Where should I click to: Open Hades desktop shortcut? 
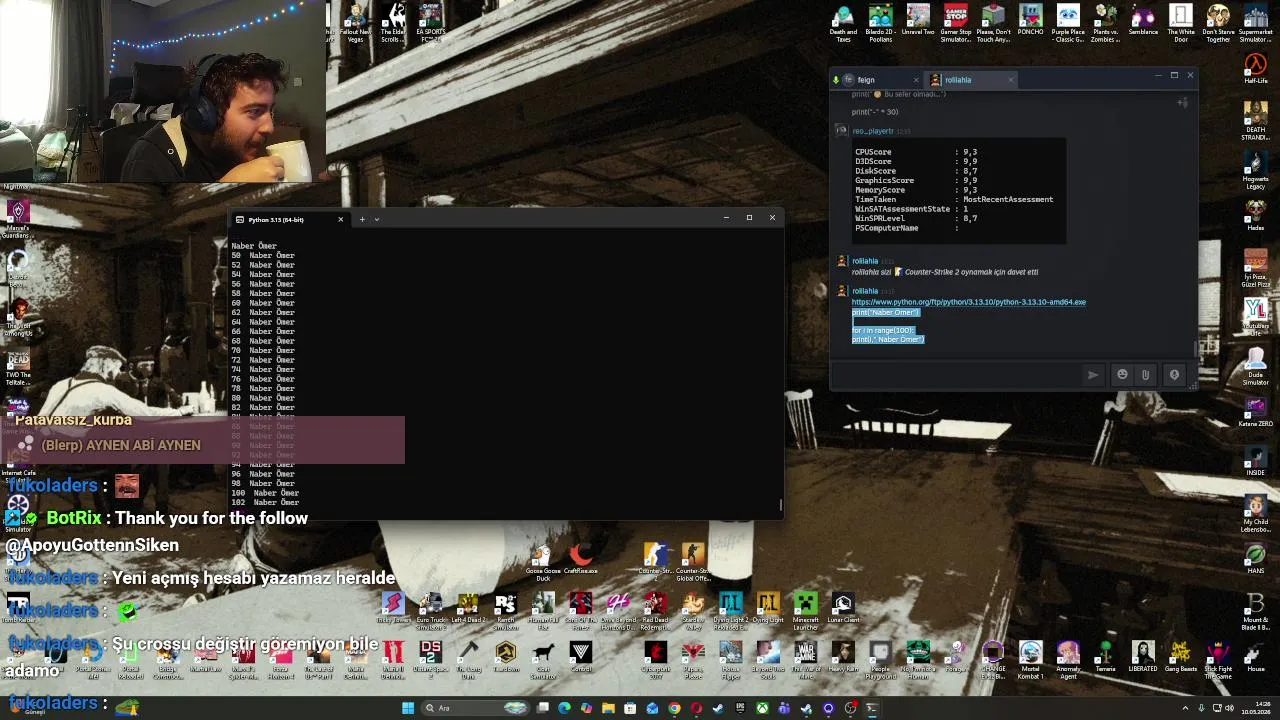coord(1255,215)
